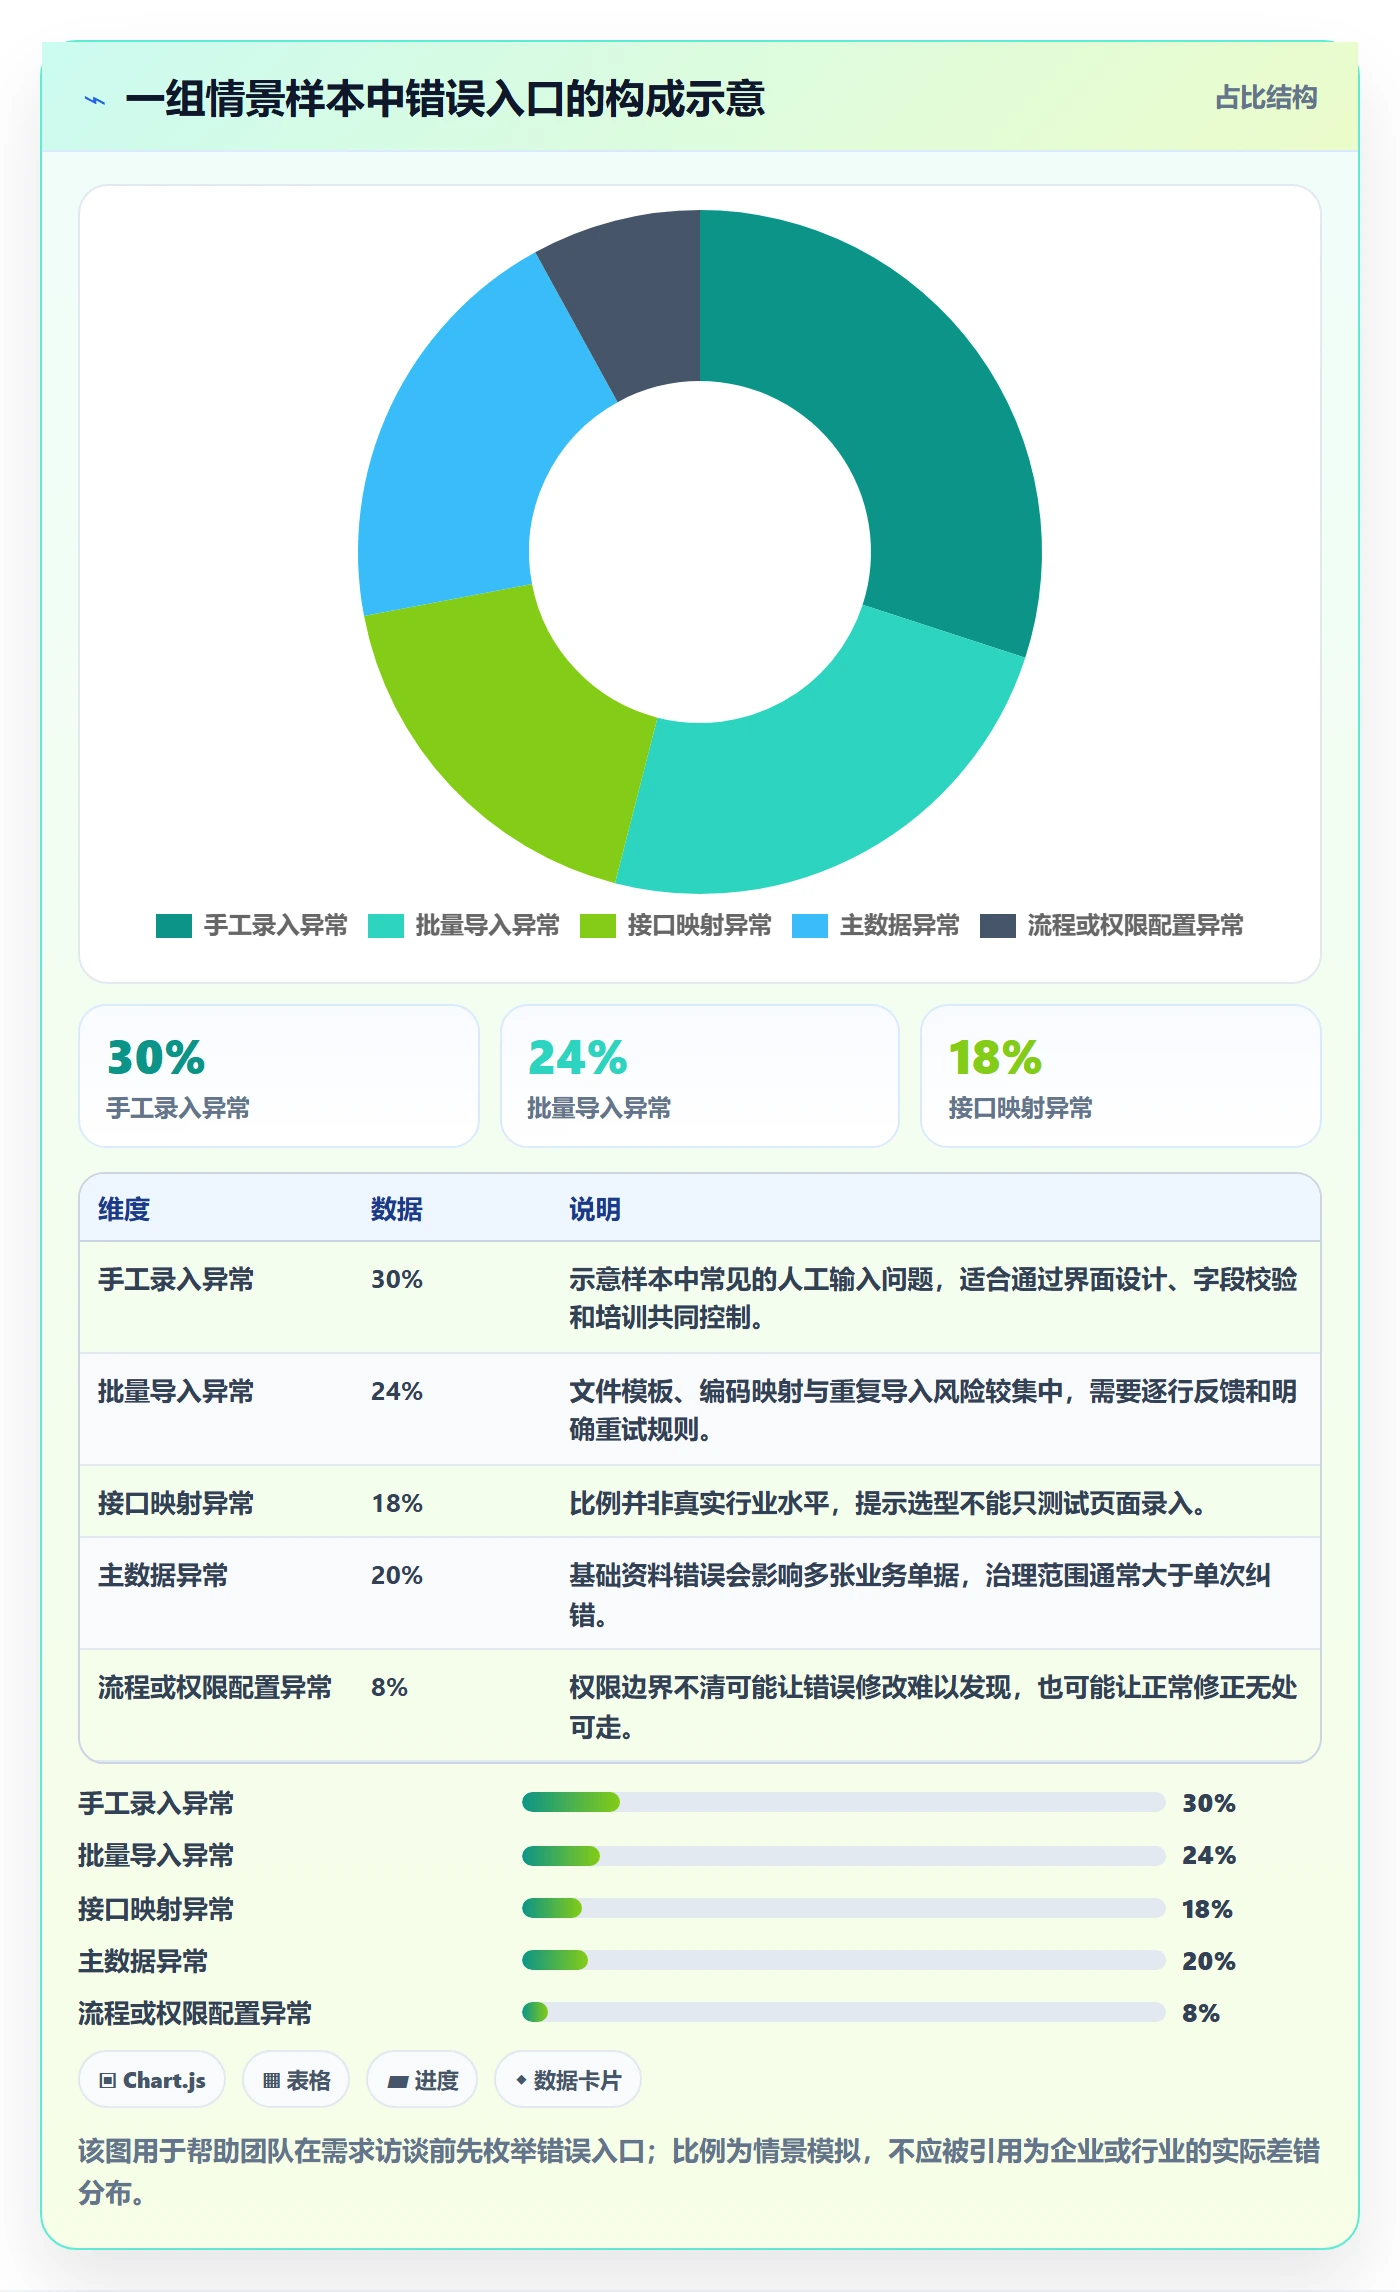Toggle 手工录入异常 legend swatch
Image resolution: width=1400 pixels, height=2292 pixels.
pos(174,926)
